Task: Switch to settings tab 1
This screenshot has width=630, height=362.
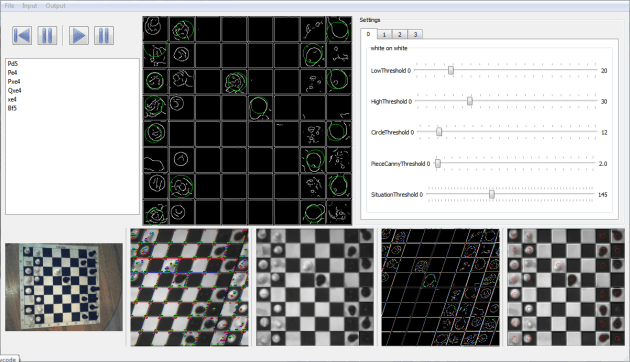Action: 384,35
